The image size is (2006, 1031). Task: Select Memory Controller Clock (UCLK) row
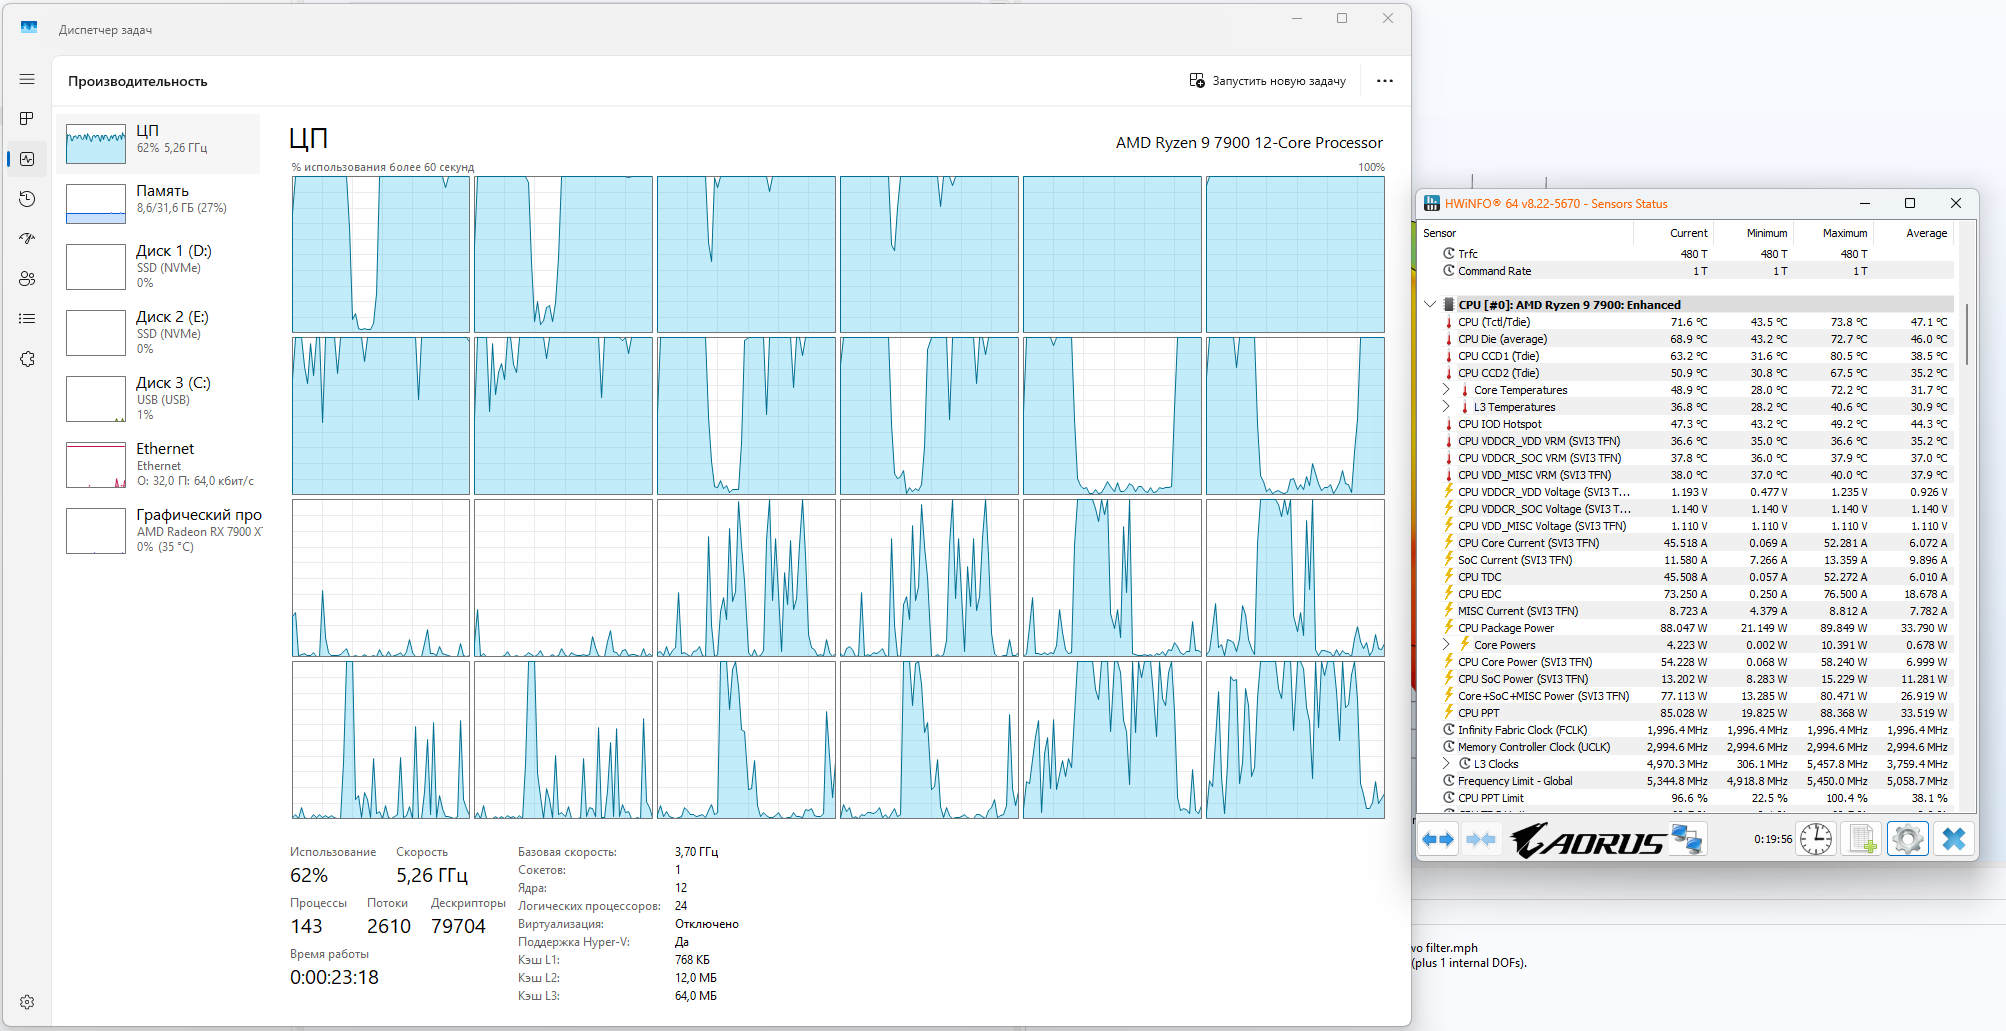[1686, 747]
